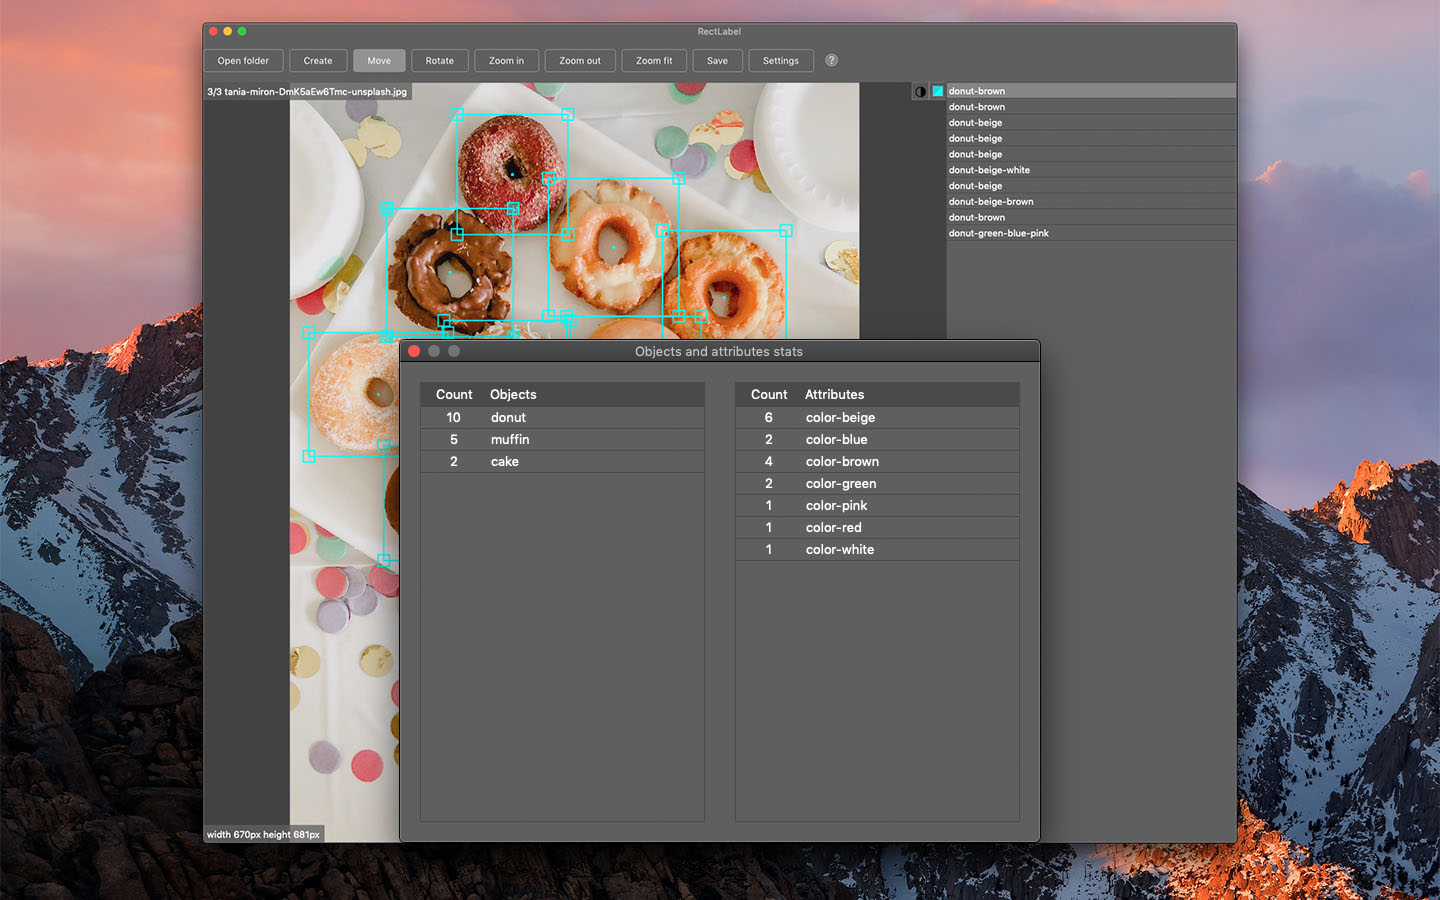This screenshot has width=1440, height=900.
Task: Click the color-pink attribute row
Action: click(x=877, y=505)
